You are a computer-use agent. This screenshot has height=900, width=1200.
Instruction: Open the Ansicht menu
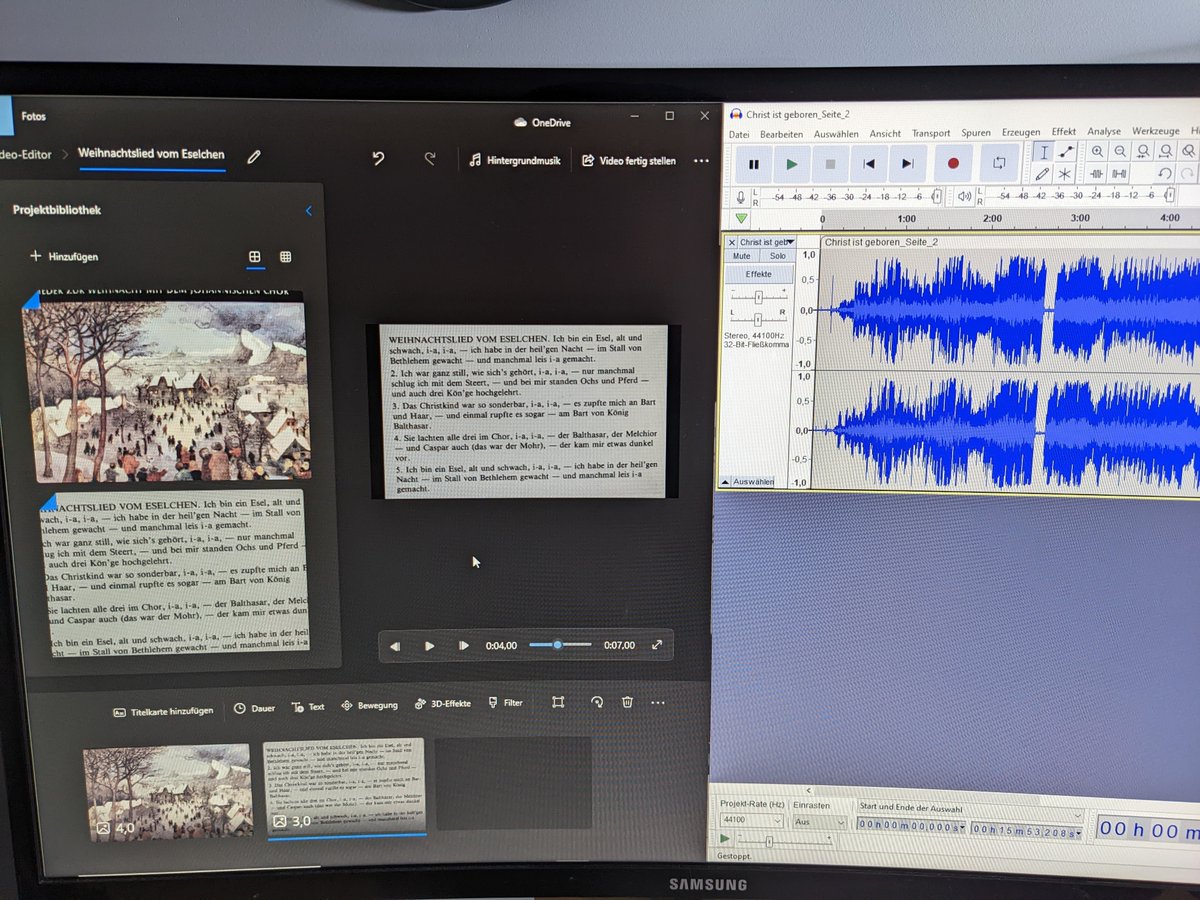[x=885, y=133]
